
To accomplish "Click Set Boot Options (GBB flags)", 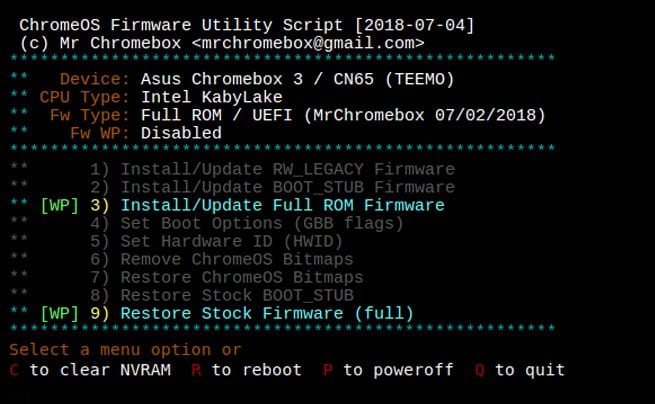I will coord(247,224).
